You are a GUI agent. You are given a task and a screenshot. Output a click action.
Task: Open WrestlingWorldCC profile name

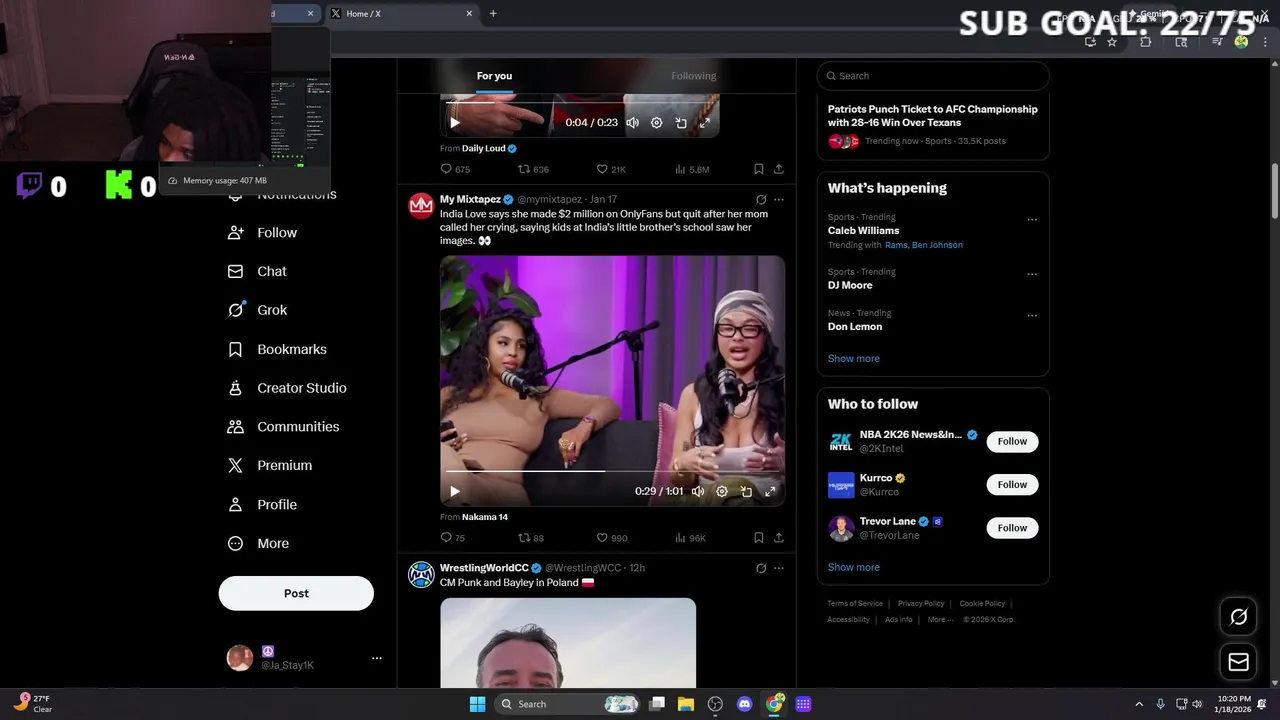click(x=484, y=568)
